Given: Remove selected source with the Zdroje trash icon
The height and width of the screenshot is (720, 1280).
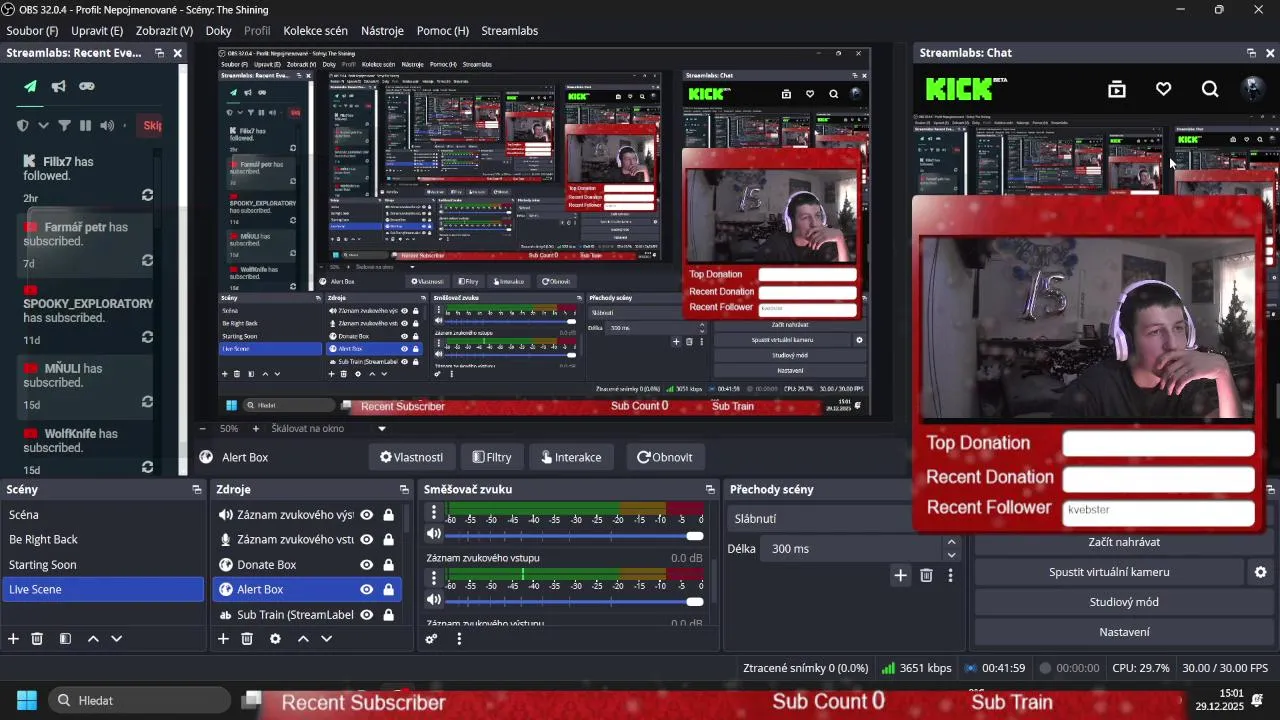Looking at the screenshot, I should 247,638.
